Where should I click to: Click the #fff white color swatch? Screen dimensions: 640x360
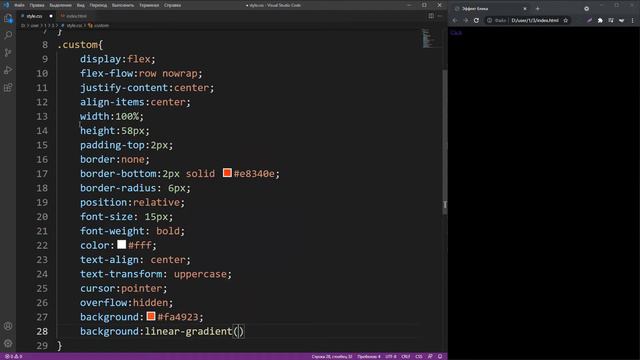(x=122, y=244)
